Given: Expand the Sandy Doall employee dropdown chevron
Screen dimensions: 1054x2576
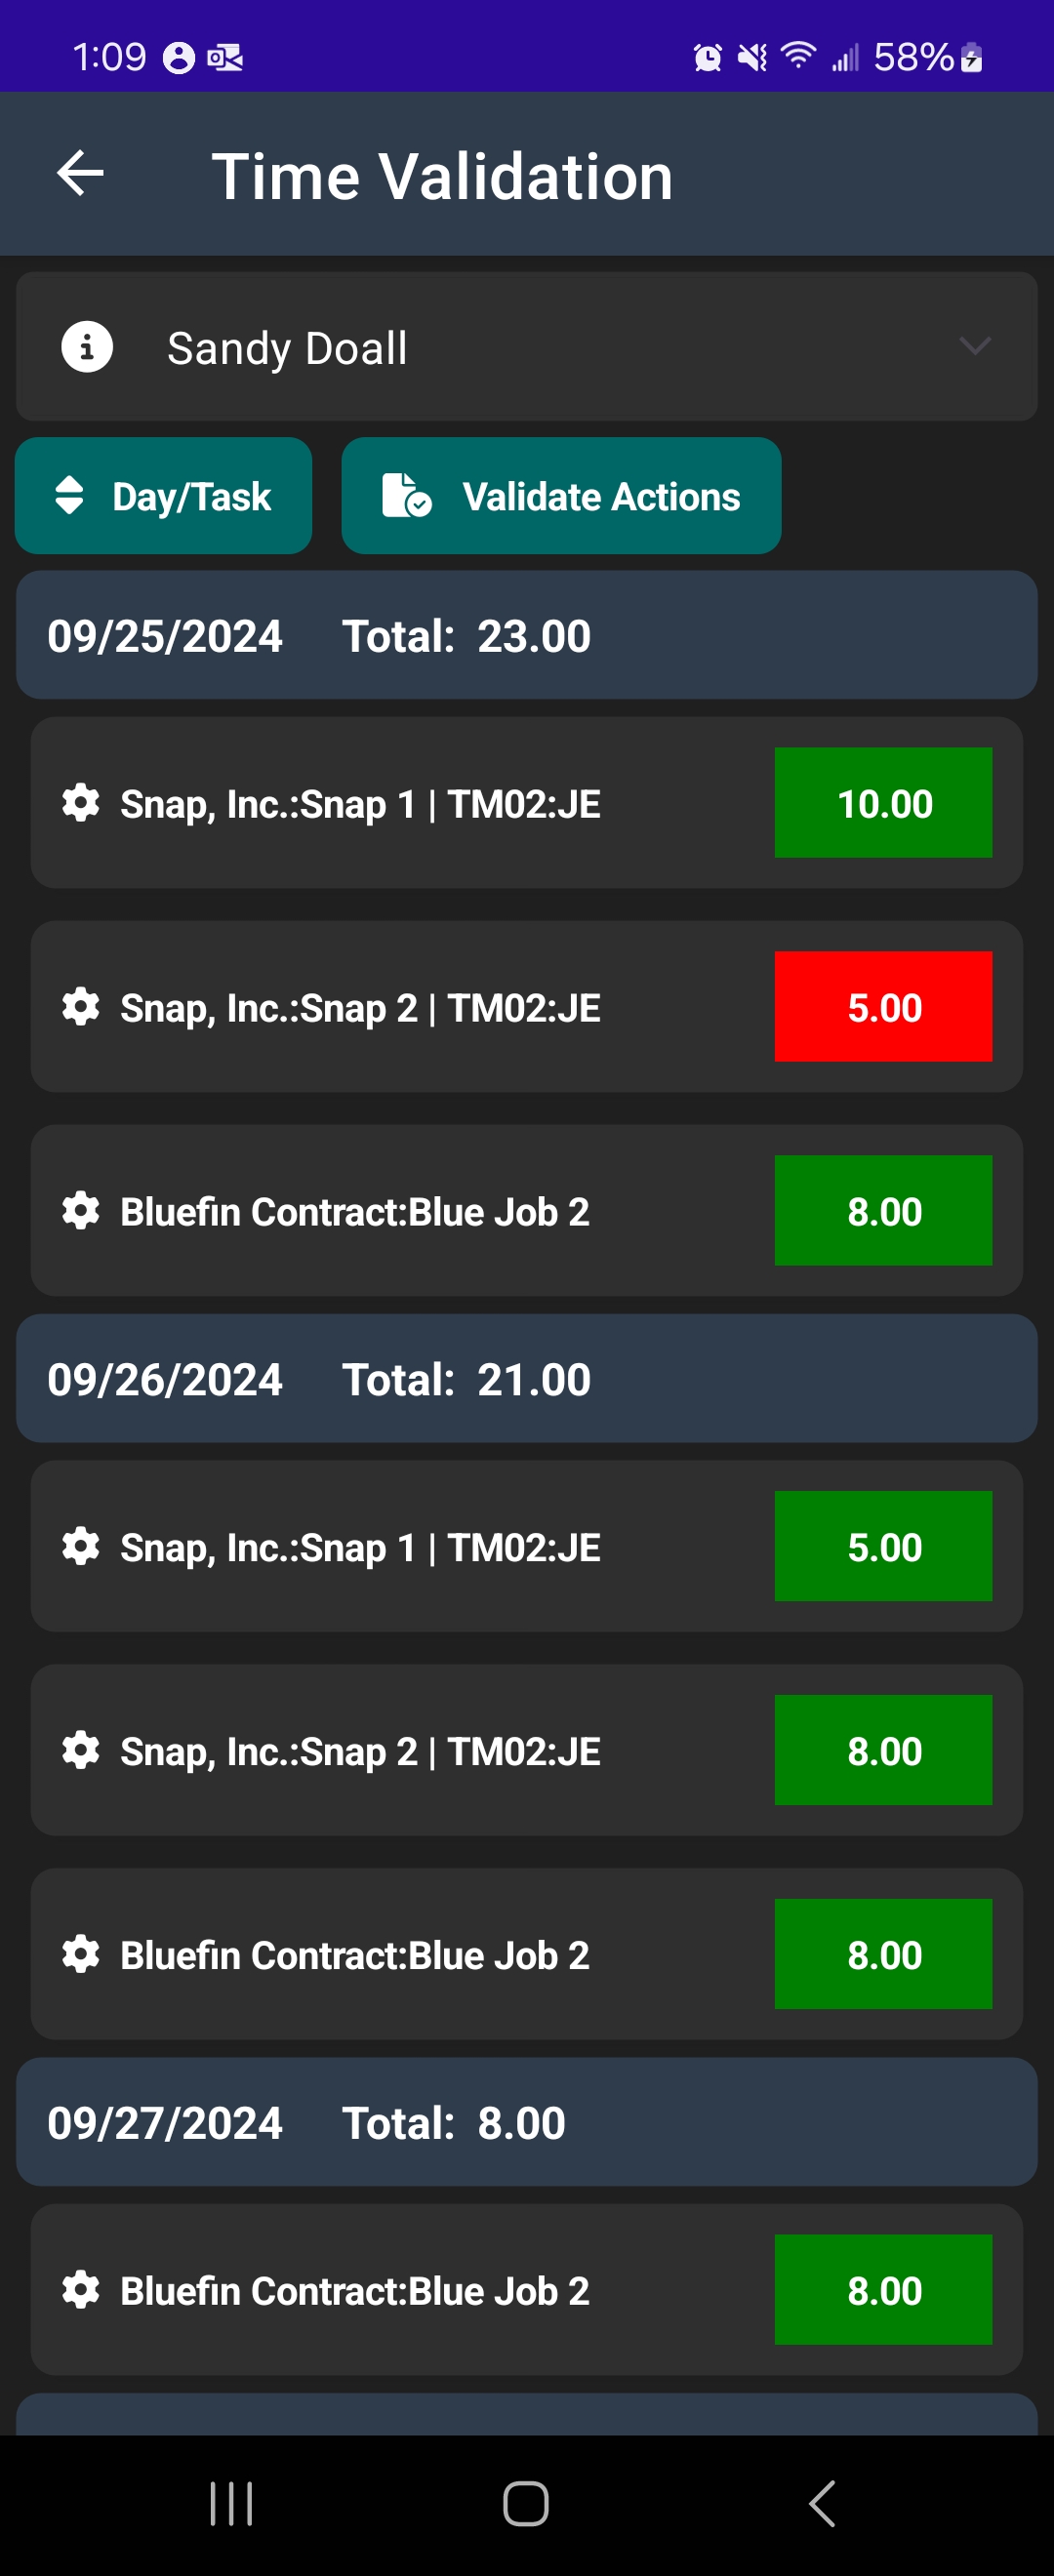Looking at the screenshot, I should click(x=975, y=346).
